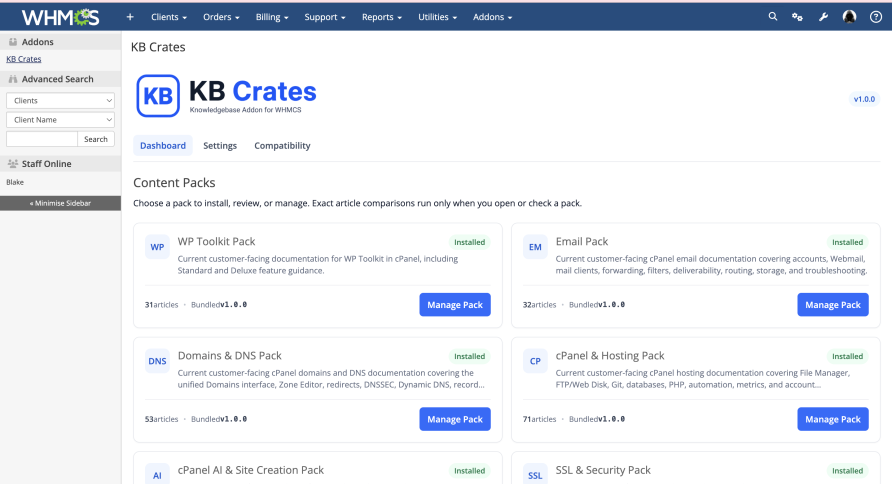Image resolution: width=892 pixels, height=484 pixels.
Task: Click Manage Pack for Domains & DNS Pack
Action: click(x=455, y=419)
